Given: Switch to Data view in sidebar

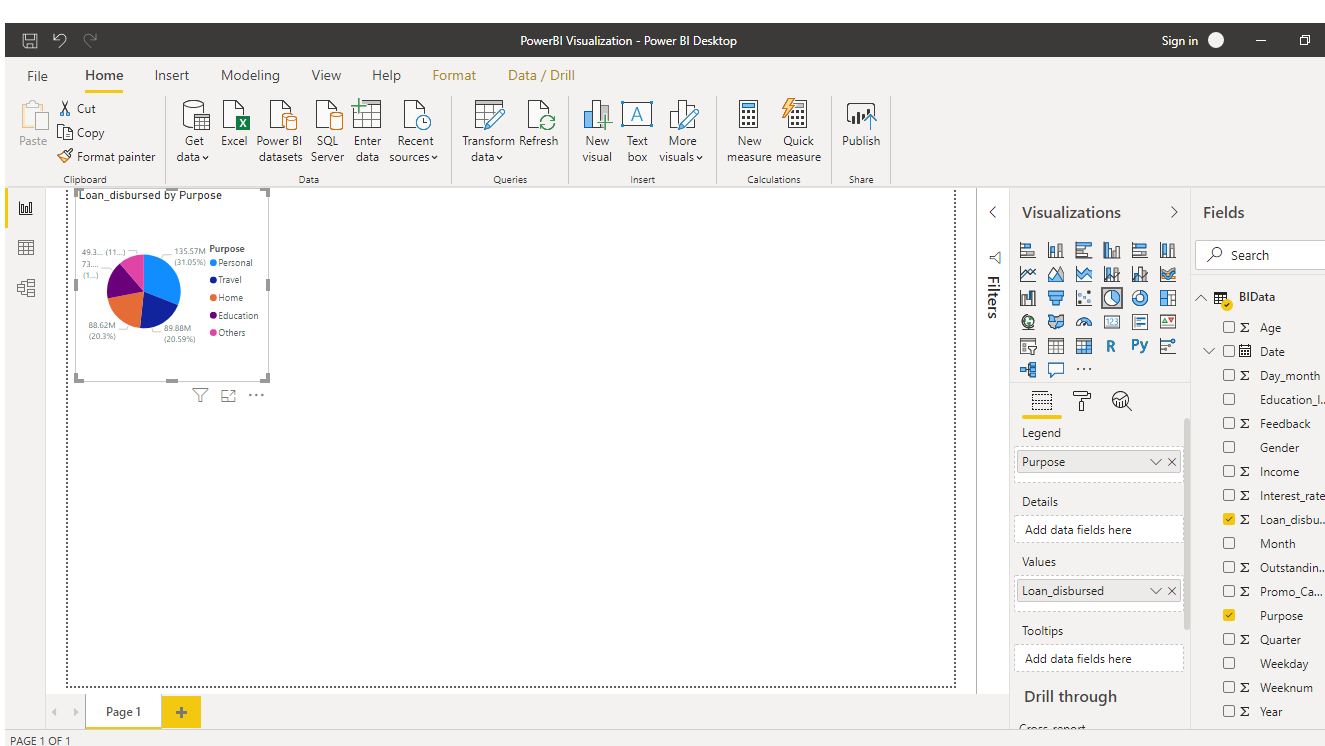Looking at the screenshot, I should (x=26, y=248).
